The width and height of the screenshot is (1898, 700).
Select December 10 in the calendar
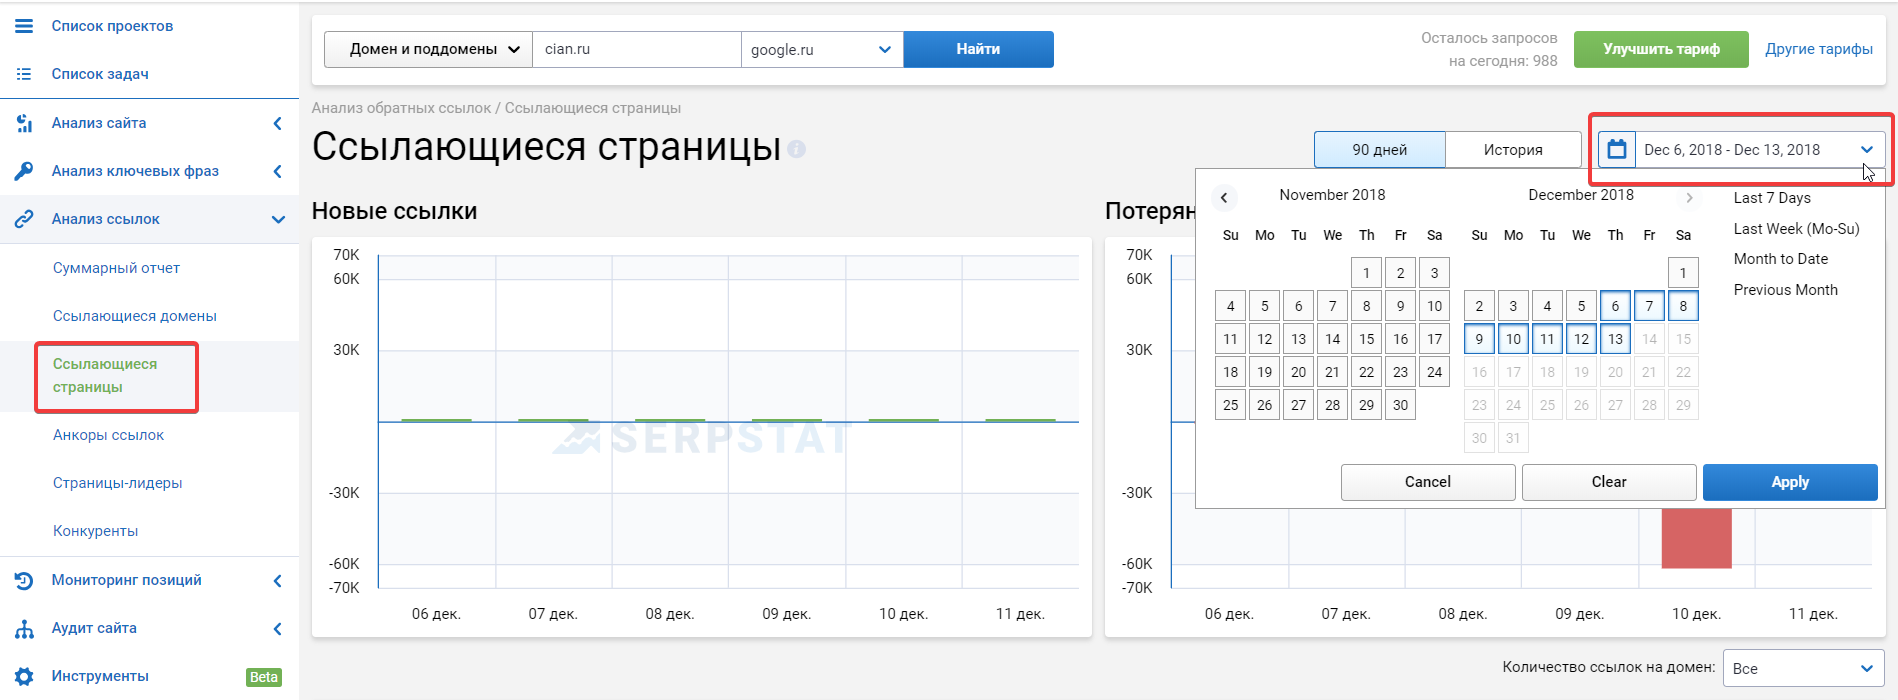pyautogui.click(x=1513, y=339)
